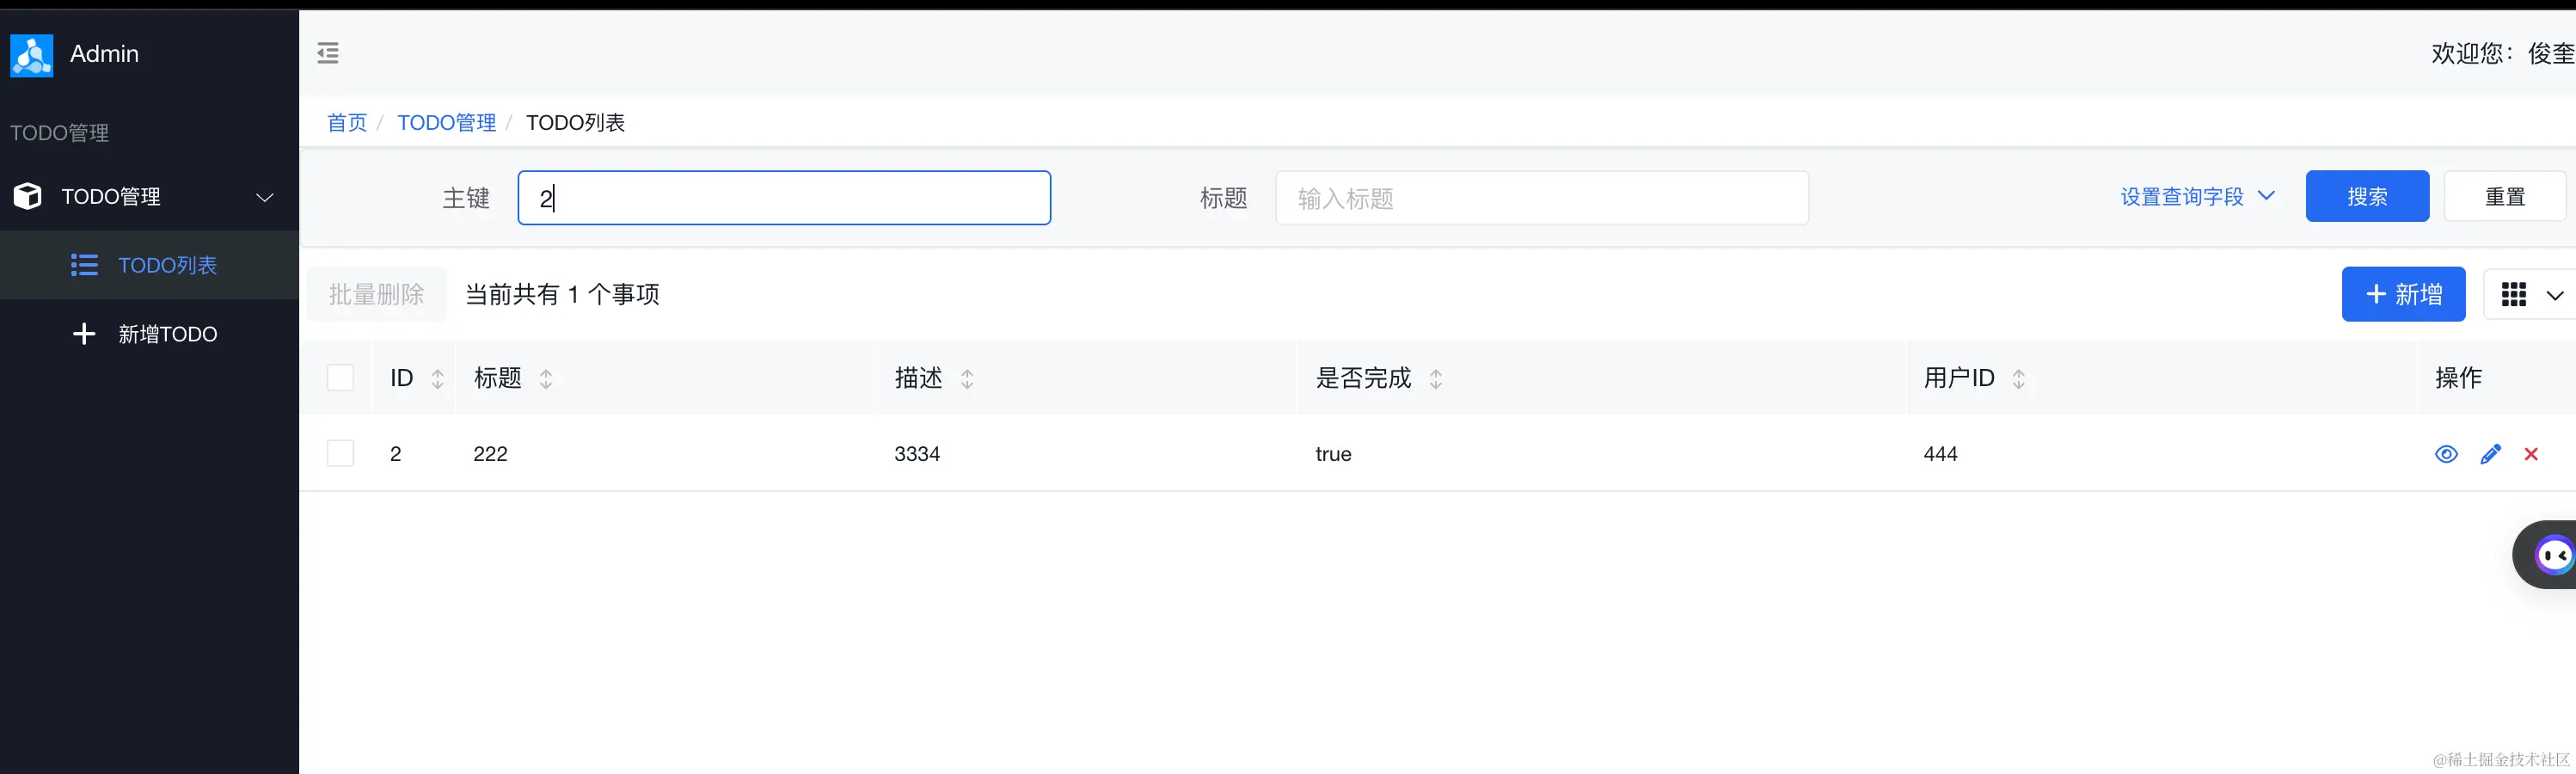Viewport: 2576px width, 774px height.
Task: Go to 首页 breadcrumb link
Action: [x=347, y=123]
